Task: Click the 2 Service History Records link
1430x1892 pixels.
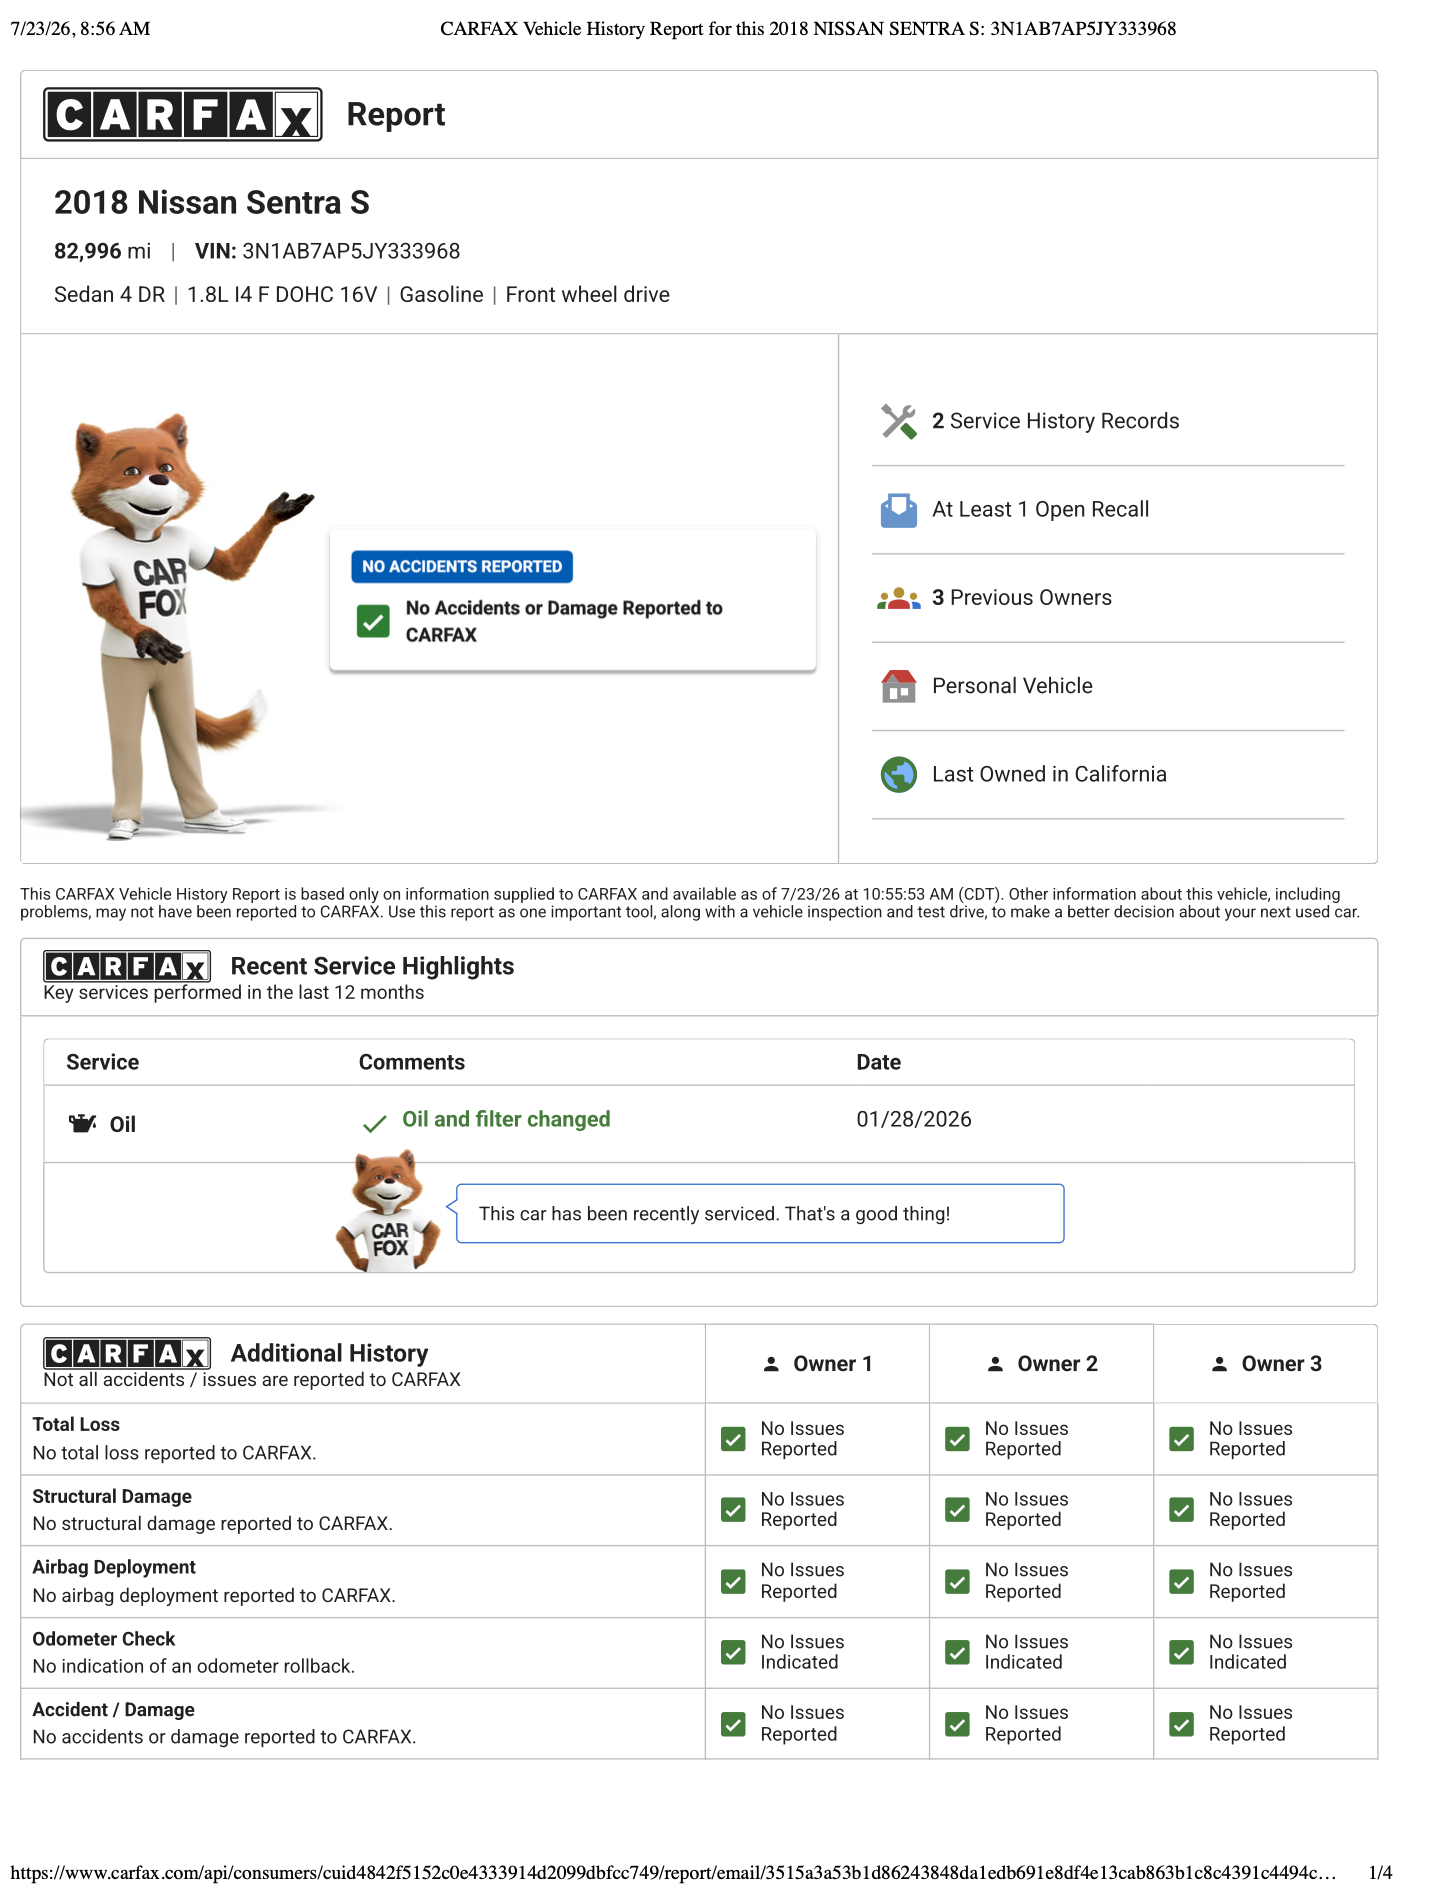Action: 1055,421
